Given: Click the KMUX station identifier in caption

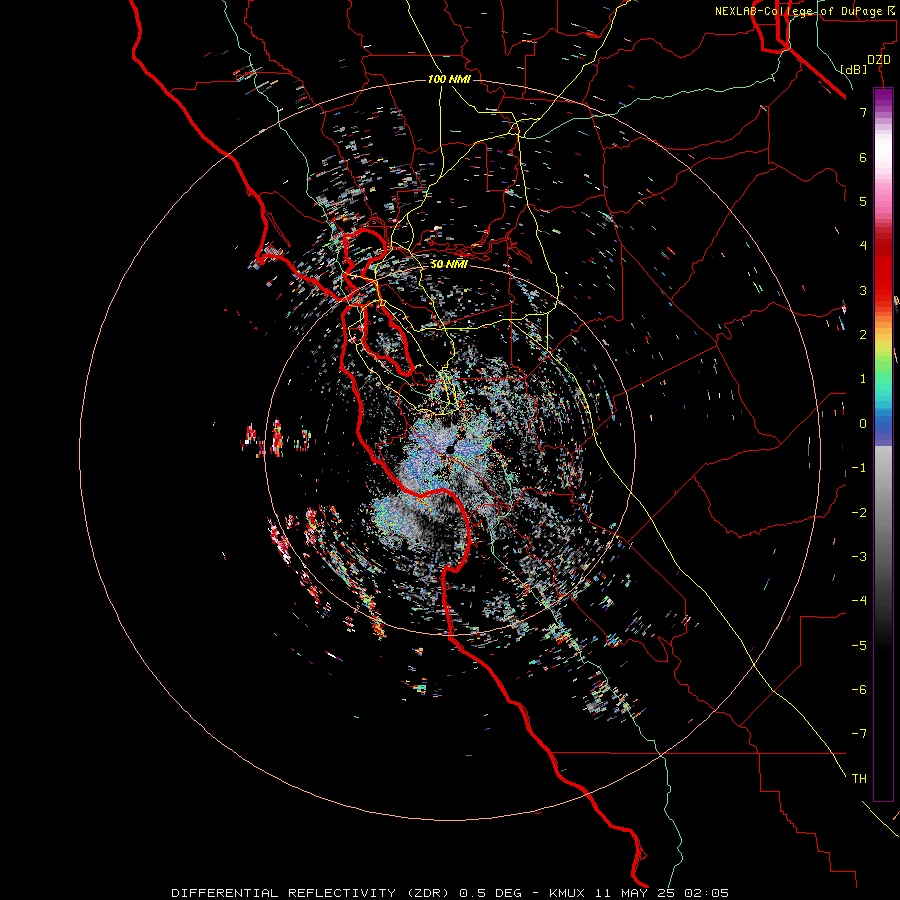Looking at the screenshot, I should tap(568, 893).
